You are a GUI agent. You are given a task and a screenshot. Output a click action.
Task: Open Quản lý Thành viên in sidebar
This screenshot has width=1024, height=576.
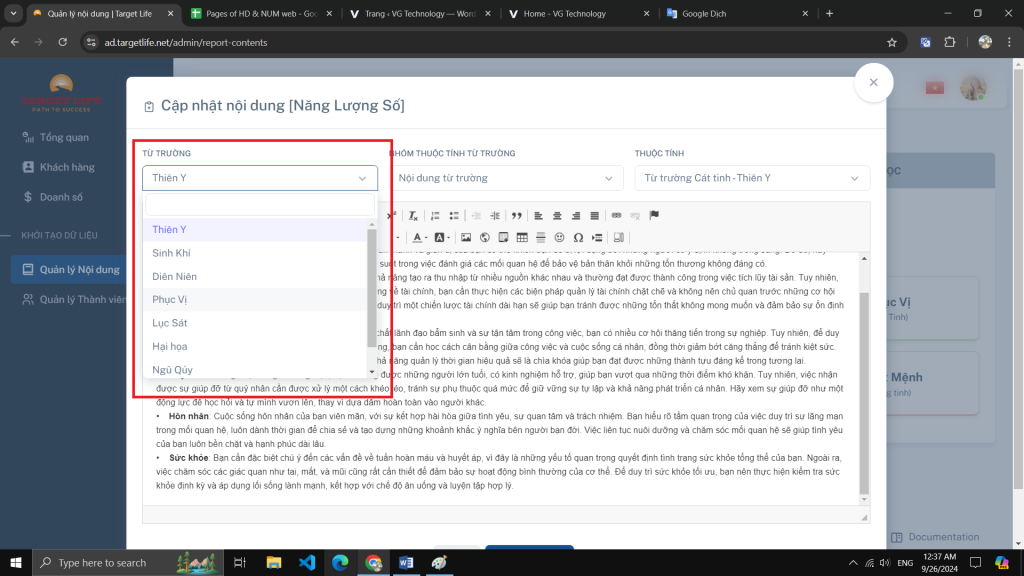[73, 300]
